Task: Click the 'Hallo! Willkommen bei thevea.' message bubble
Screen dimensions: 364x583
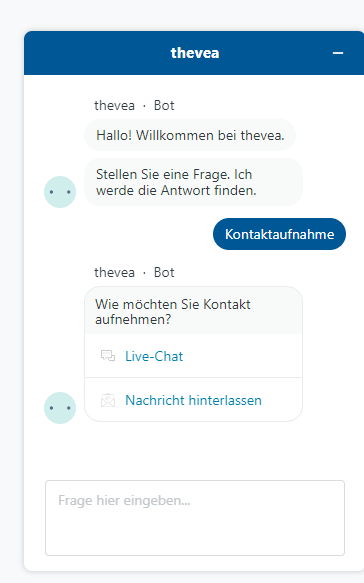Action: pyautogui.click(x=190, y=135)
